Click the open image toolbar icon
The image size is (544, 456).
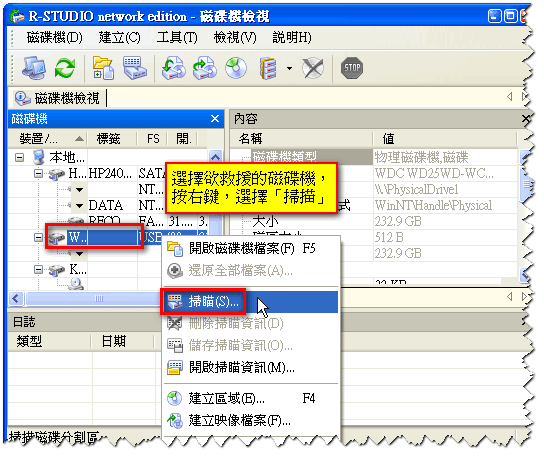click(x=173, y=68)
